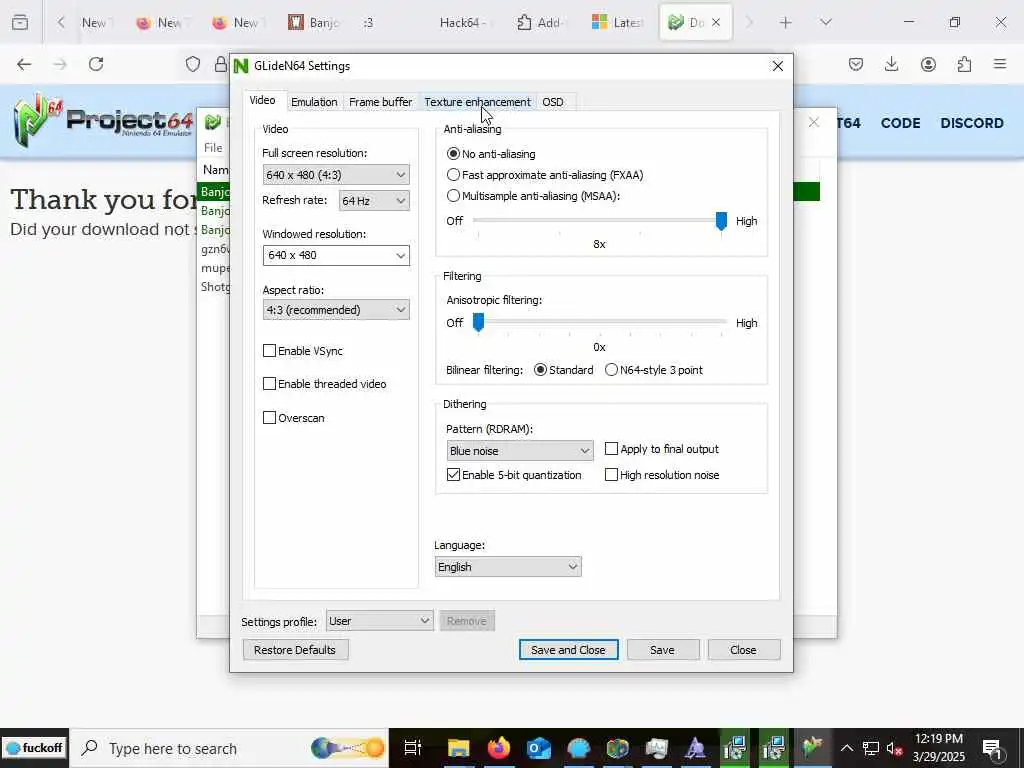The width and height of the screenshot is (1024, 768).
Task: Reload the page with the refresh icon
Action: point(96,64)
